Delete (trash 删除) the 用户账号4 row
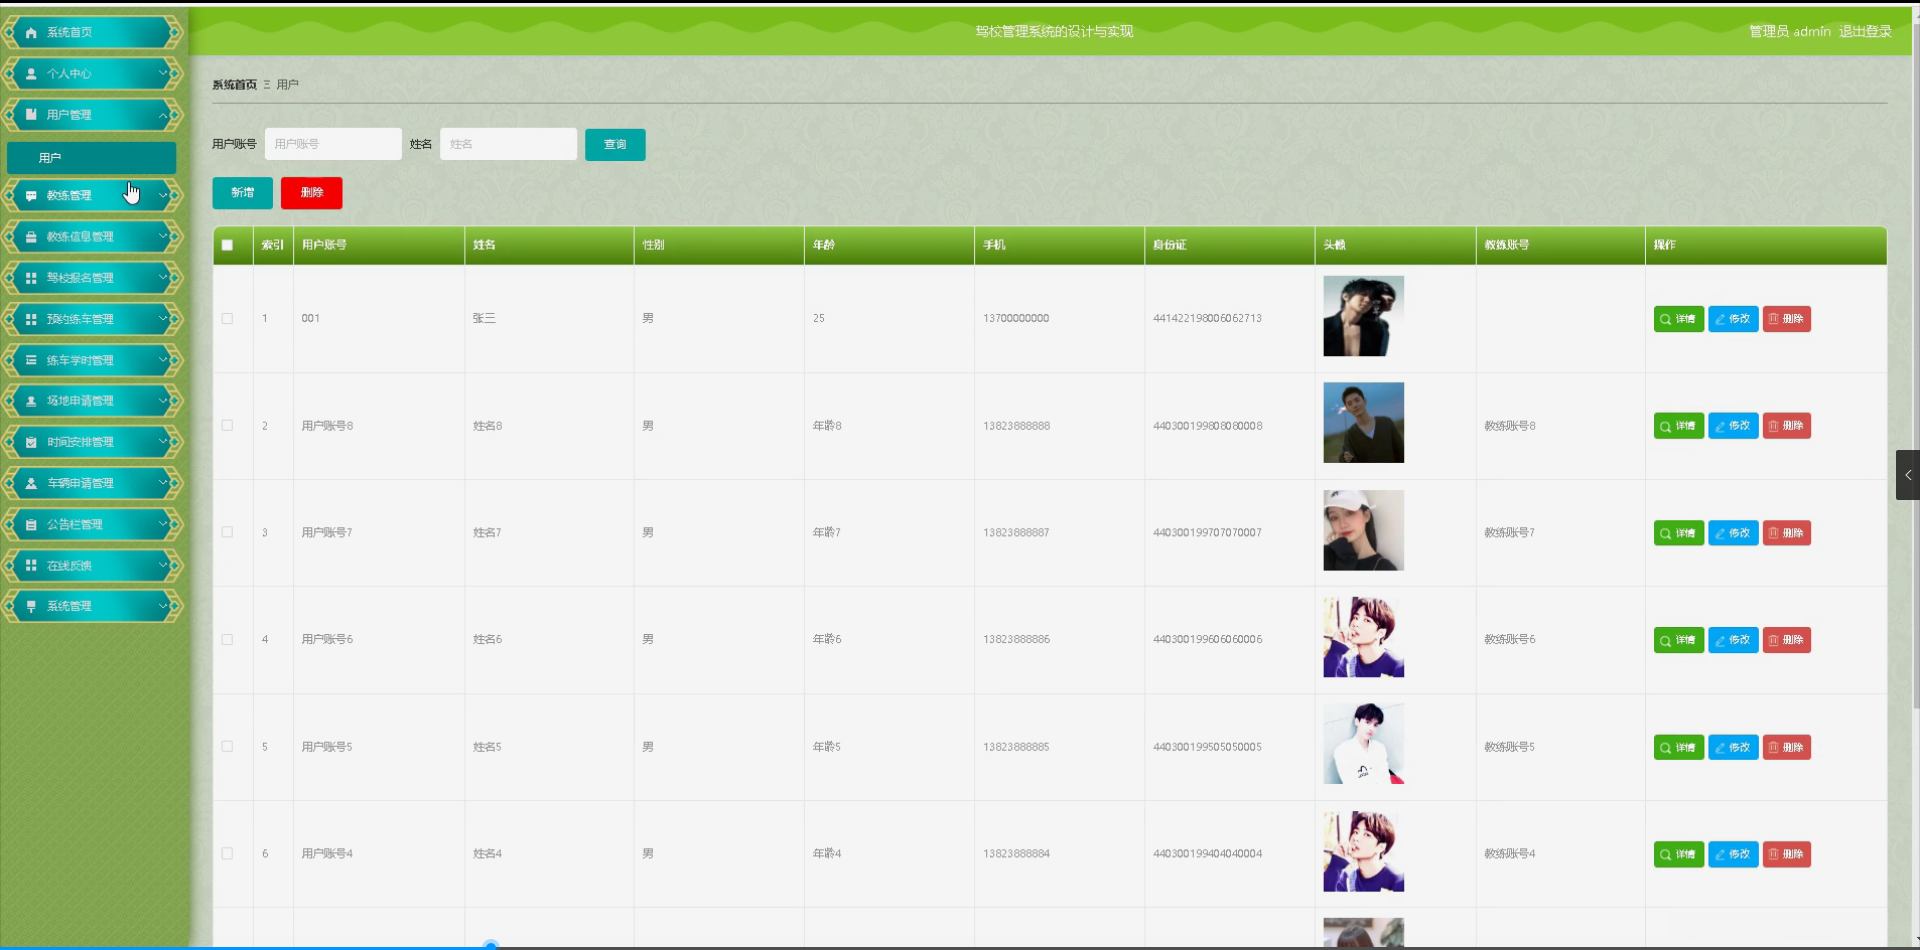Viewport: 1920px width, 950px height. point(1787,854)
